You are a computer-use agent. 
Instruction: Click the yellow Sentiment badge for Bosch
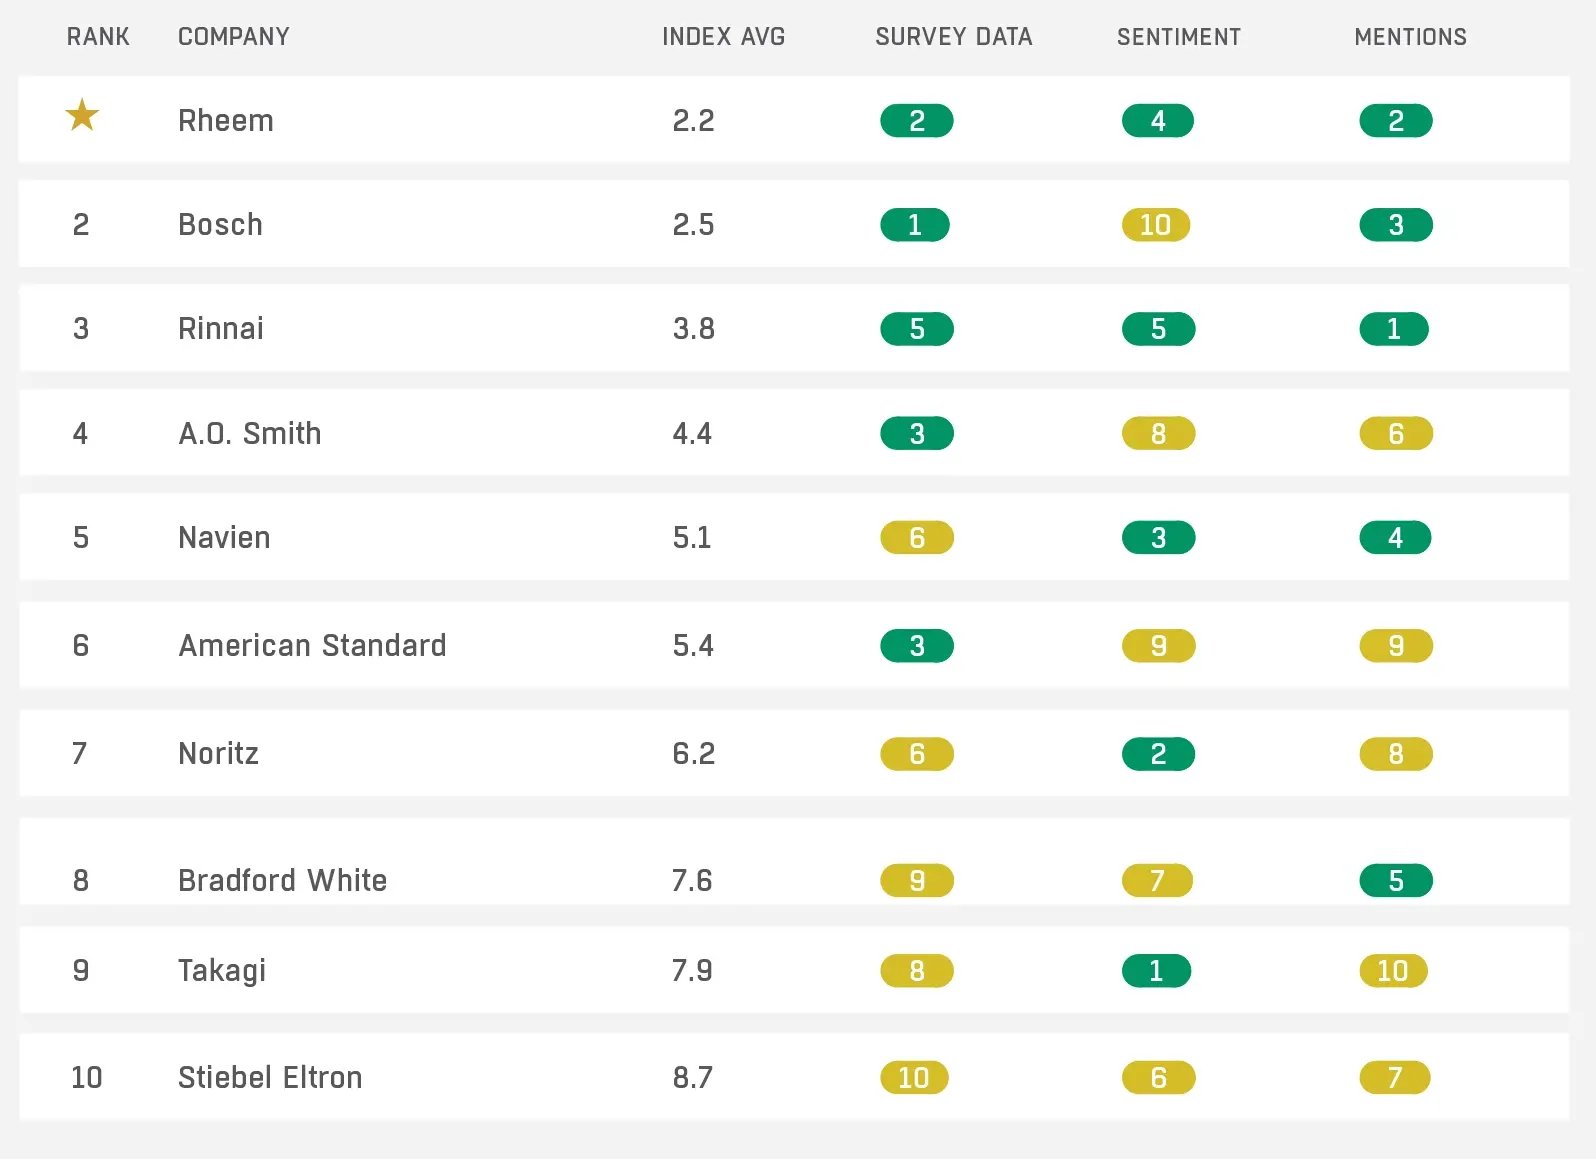point(1156,225)
